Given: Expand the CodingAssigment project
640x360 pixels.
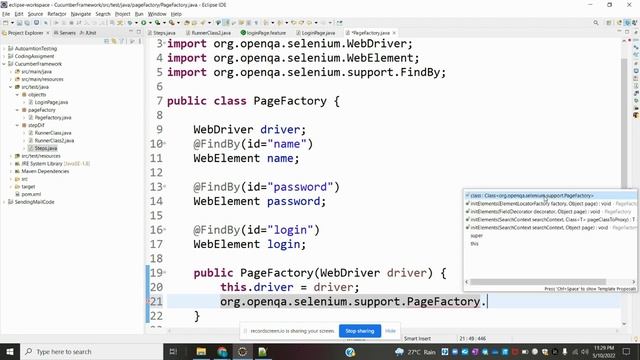Looking at the screenshot, I should [4, 56].
